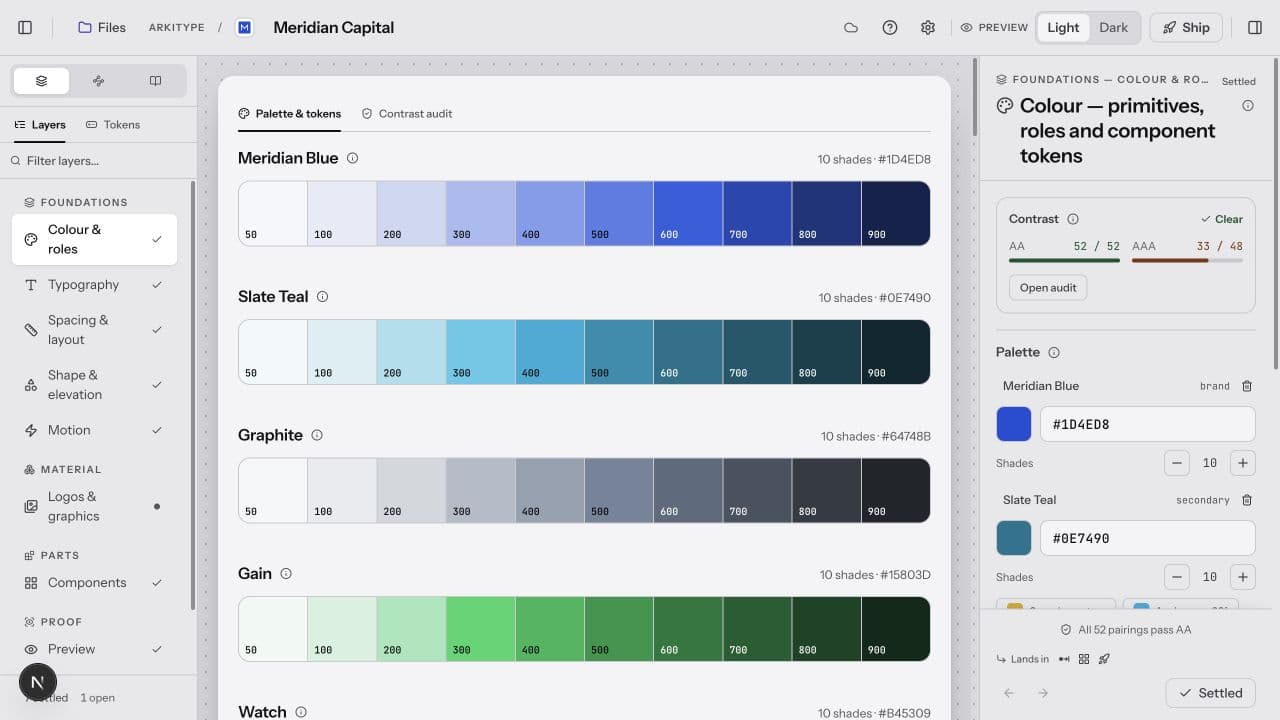Click the Open audit button
The height and width of the screenshot is (720, 1280).
1048,288
